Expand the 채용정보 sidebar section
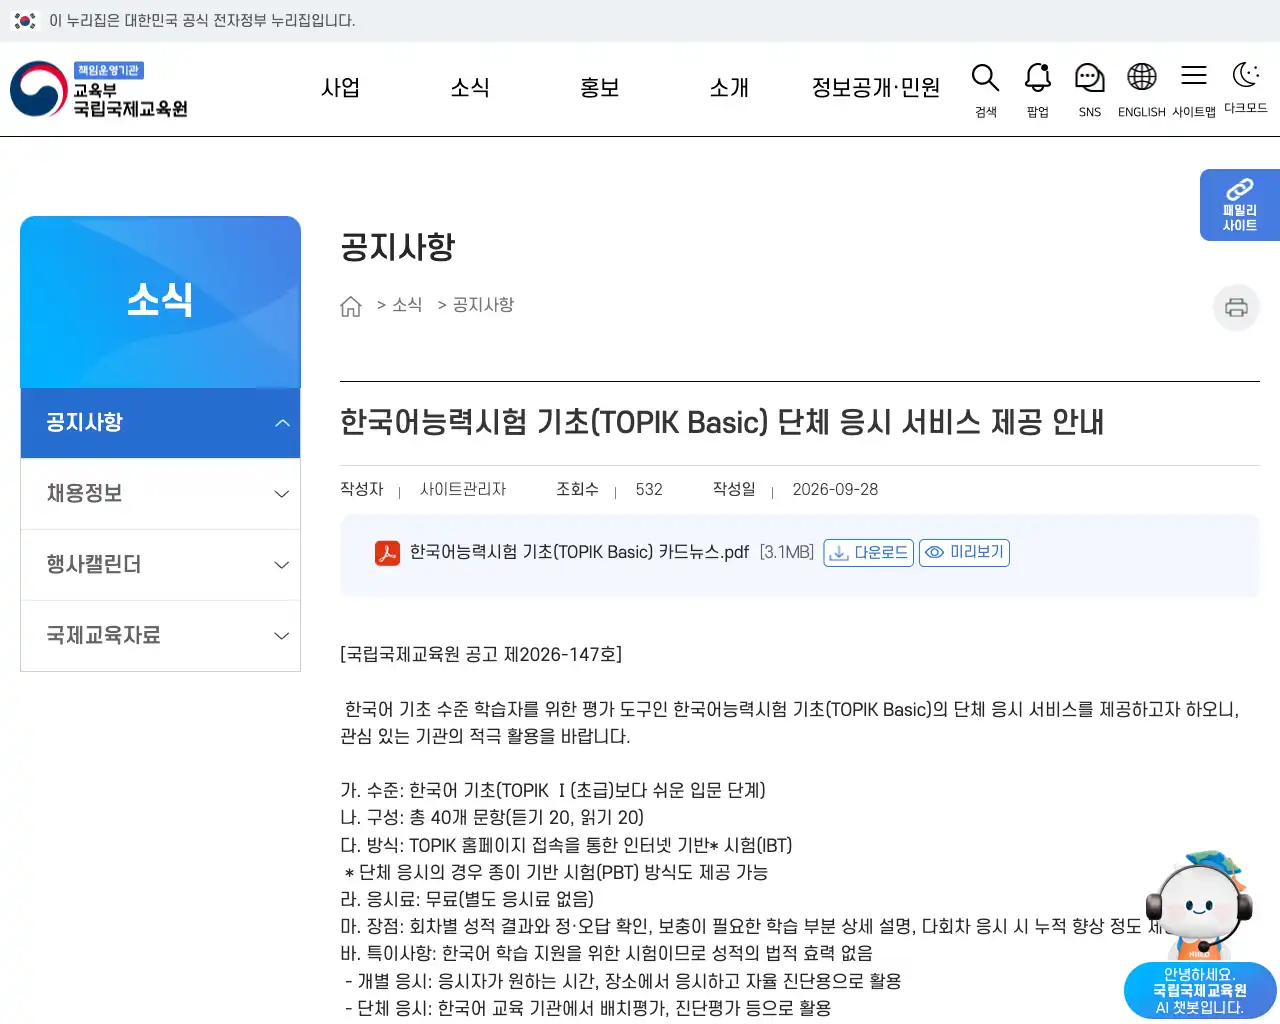The height and width of the screenshot is (1024, 1280). 161,494
